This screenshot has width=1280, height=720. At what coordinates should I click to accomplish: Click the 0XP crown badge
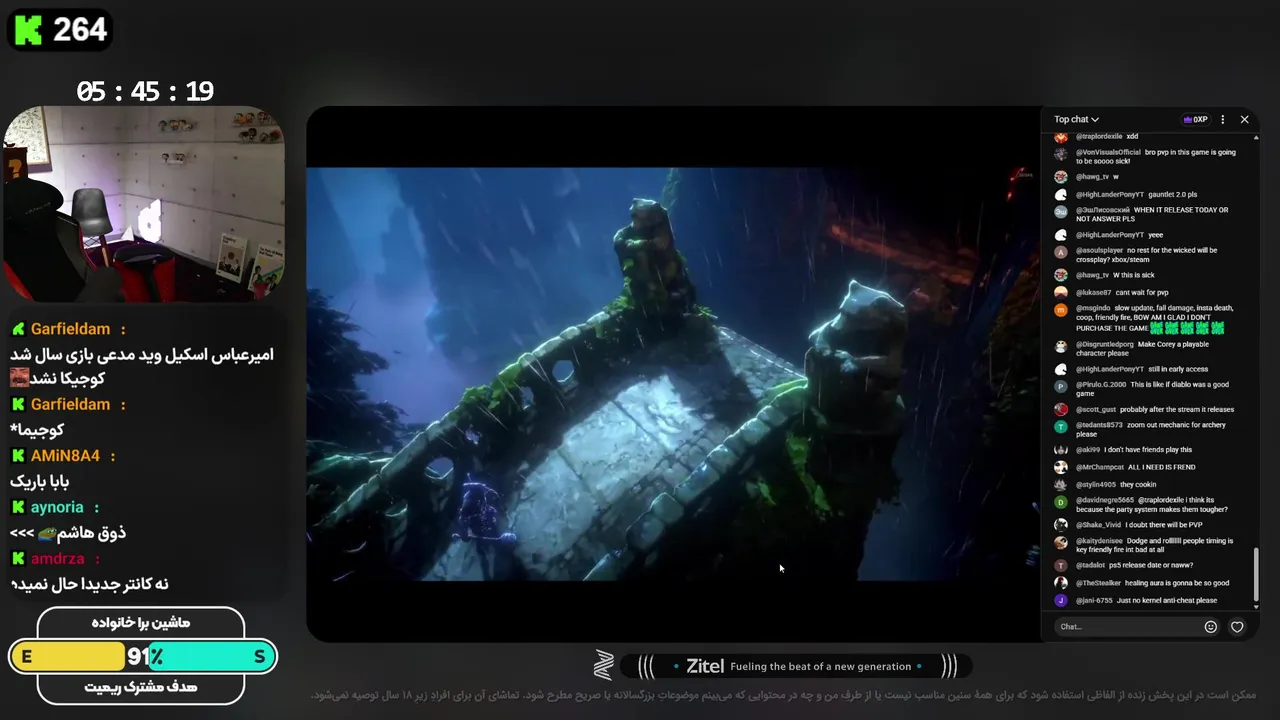coord(1195,119)
